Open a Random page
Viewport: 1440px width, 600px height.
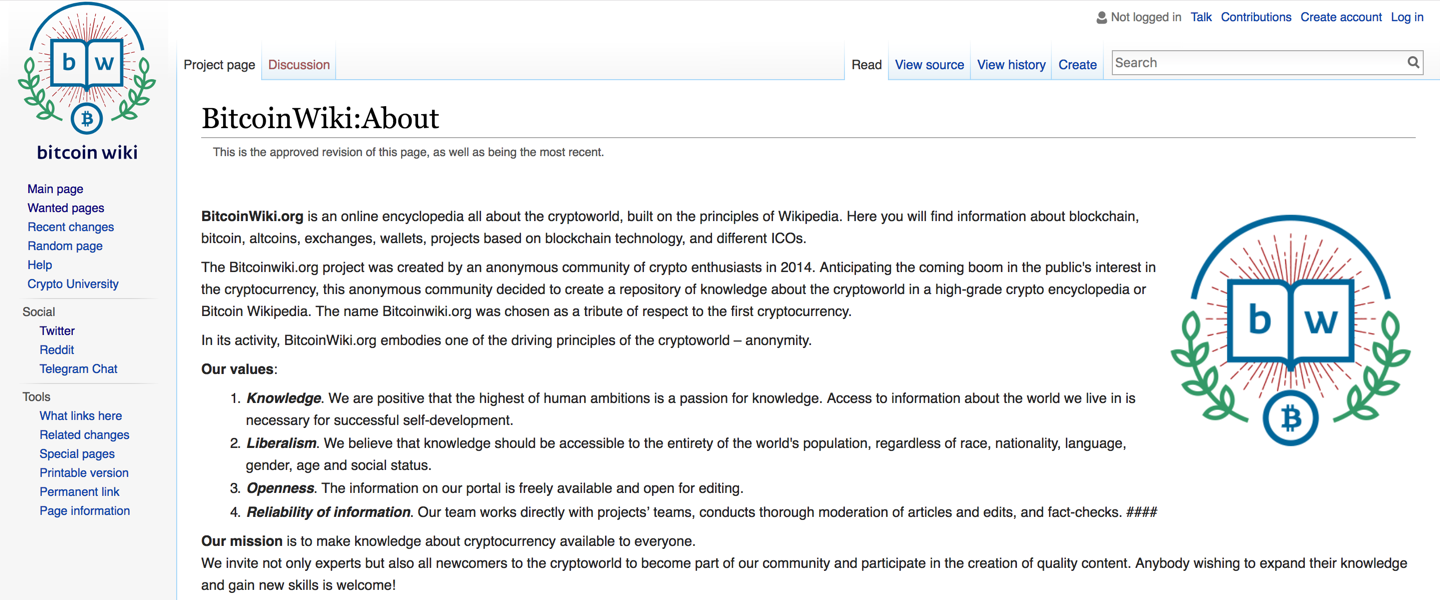(64, 245)
